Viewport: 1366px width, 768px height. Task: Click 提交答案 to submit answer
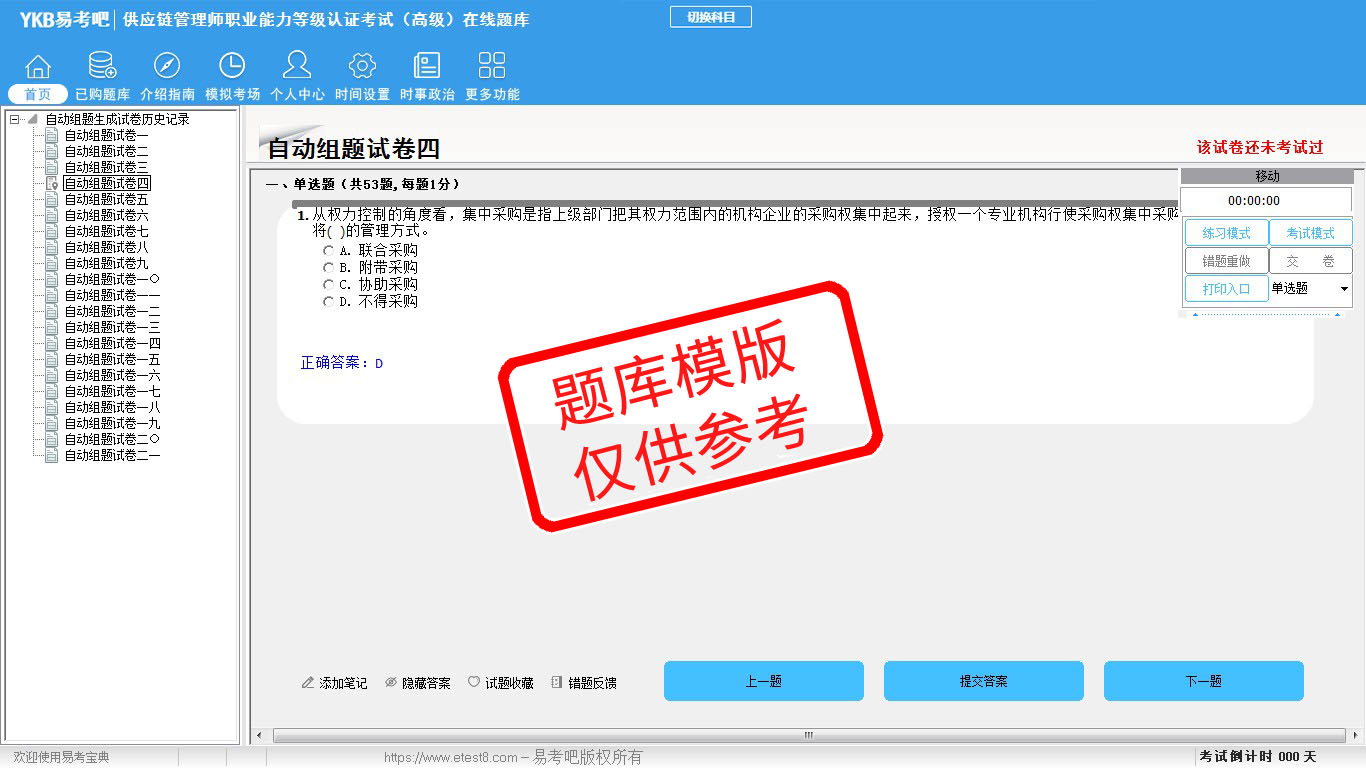click(984, 681)
